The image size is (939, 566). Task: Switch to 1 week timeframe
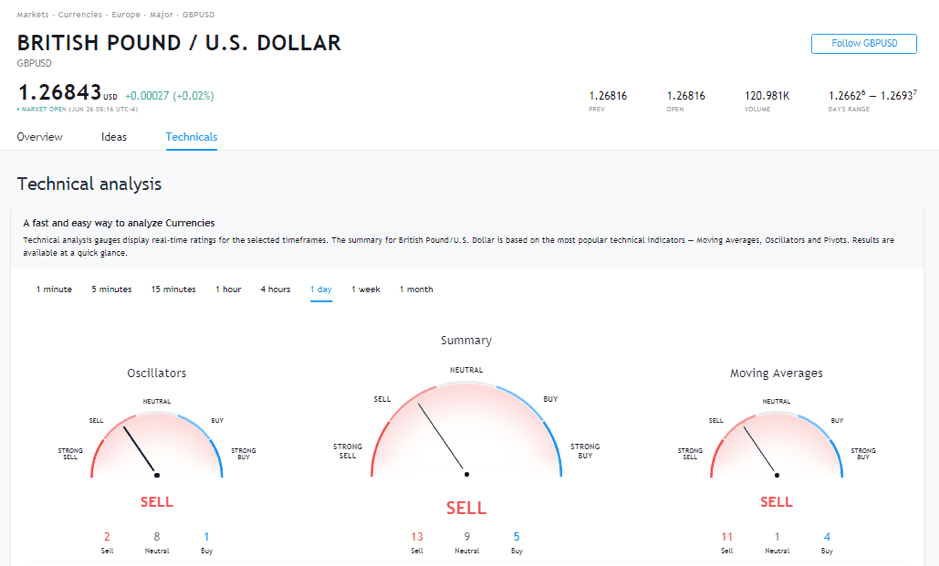tap(365, 290)
